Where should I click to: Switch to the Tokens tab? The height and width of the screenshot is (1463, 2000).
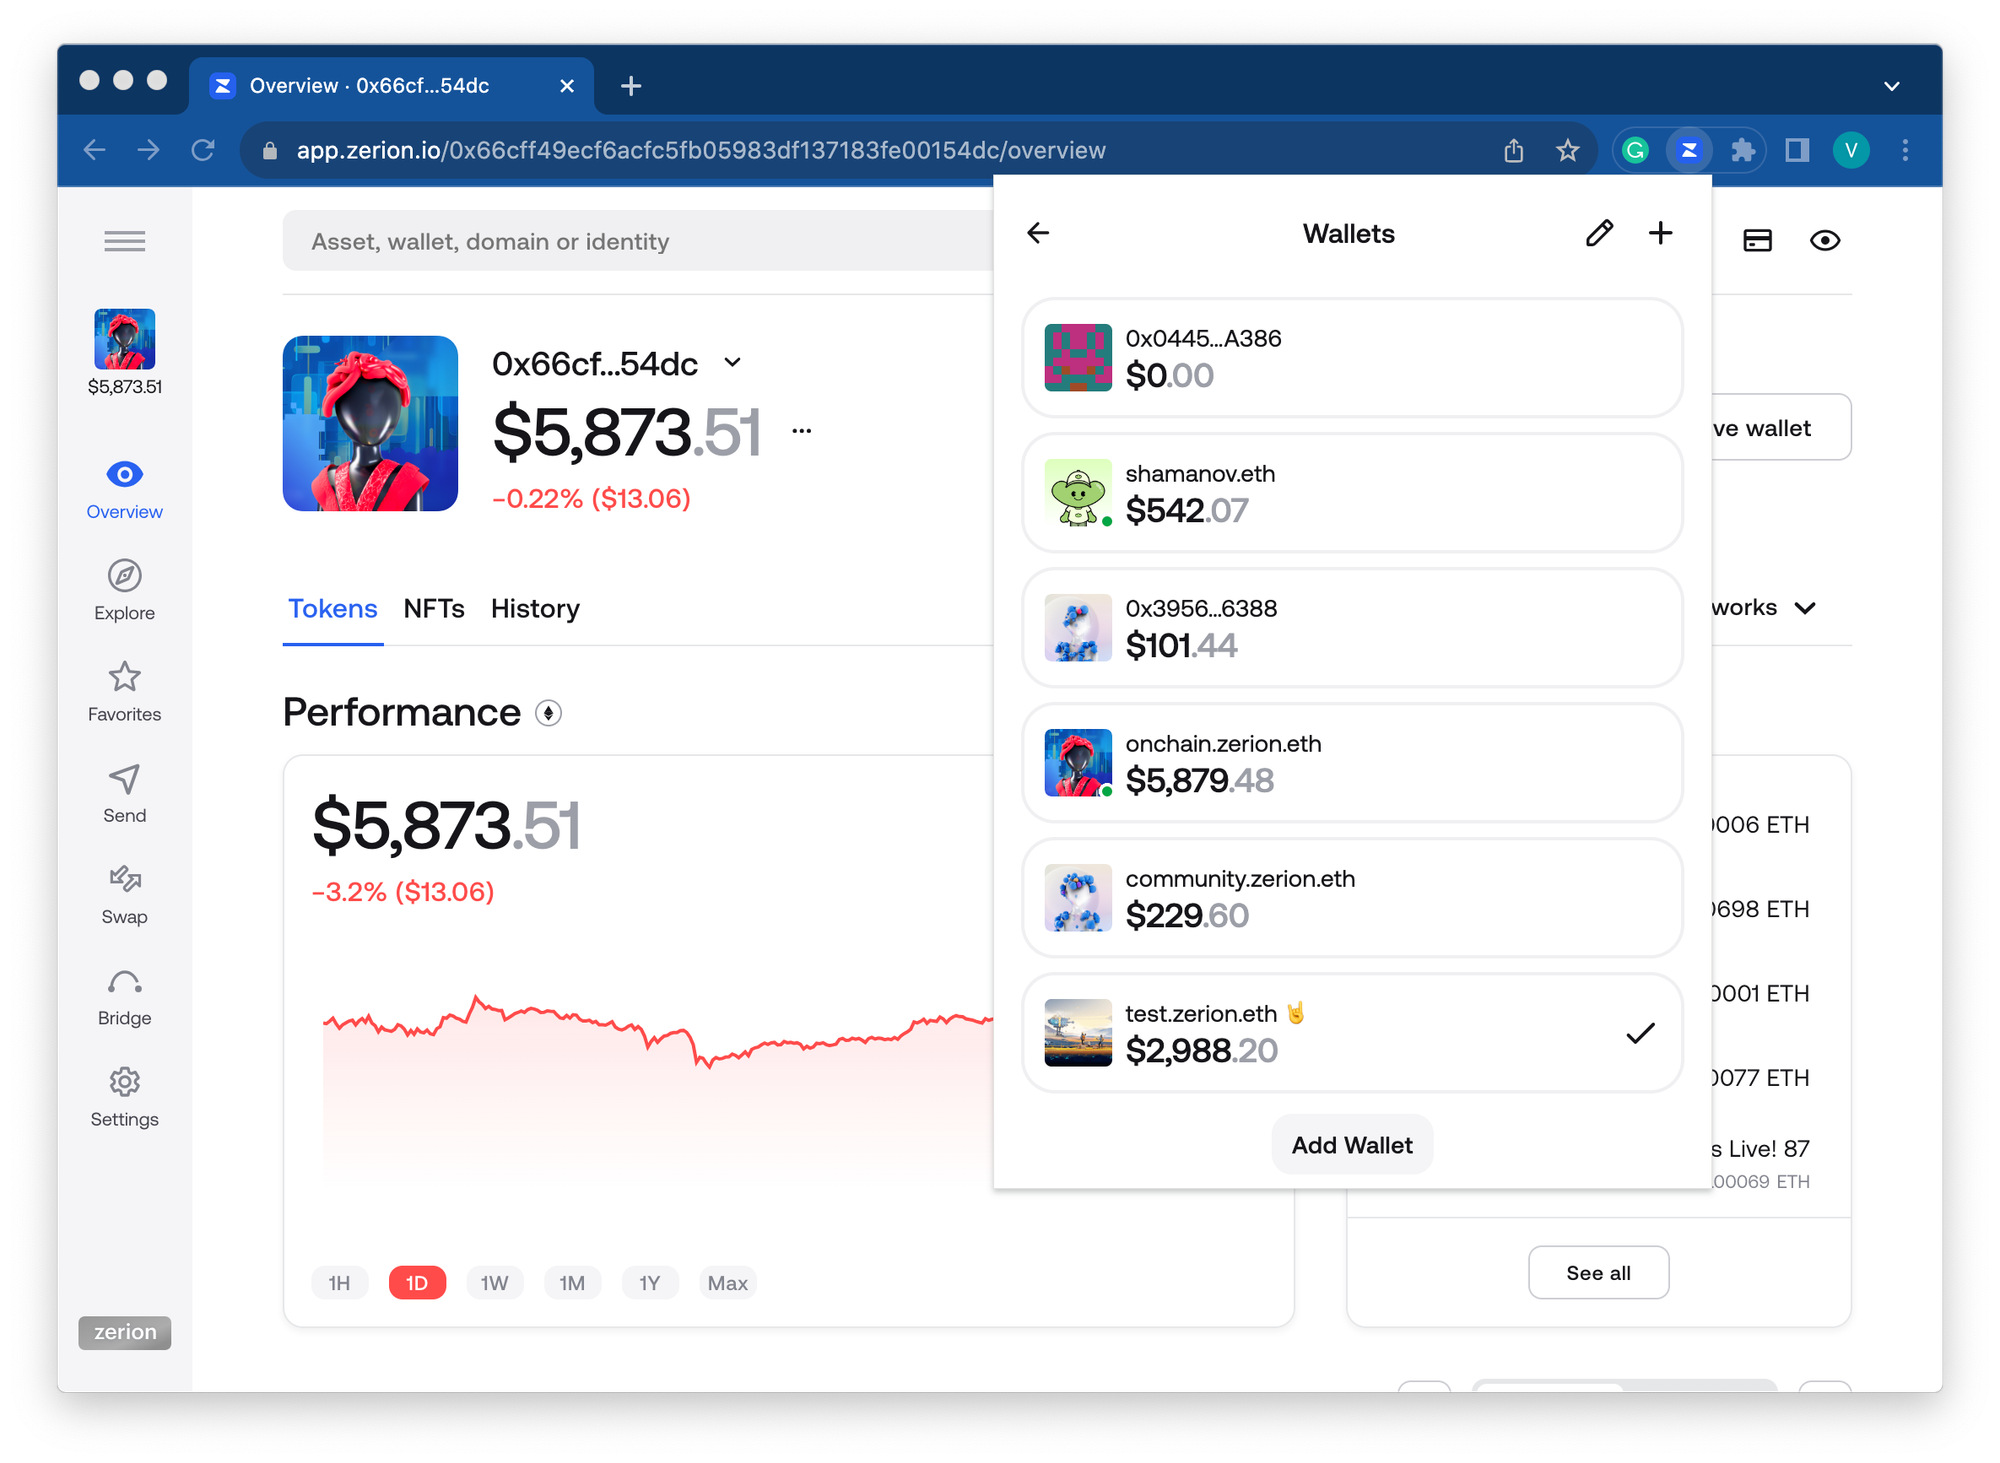332,608
